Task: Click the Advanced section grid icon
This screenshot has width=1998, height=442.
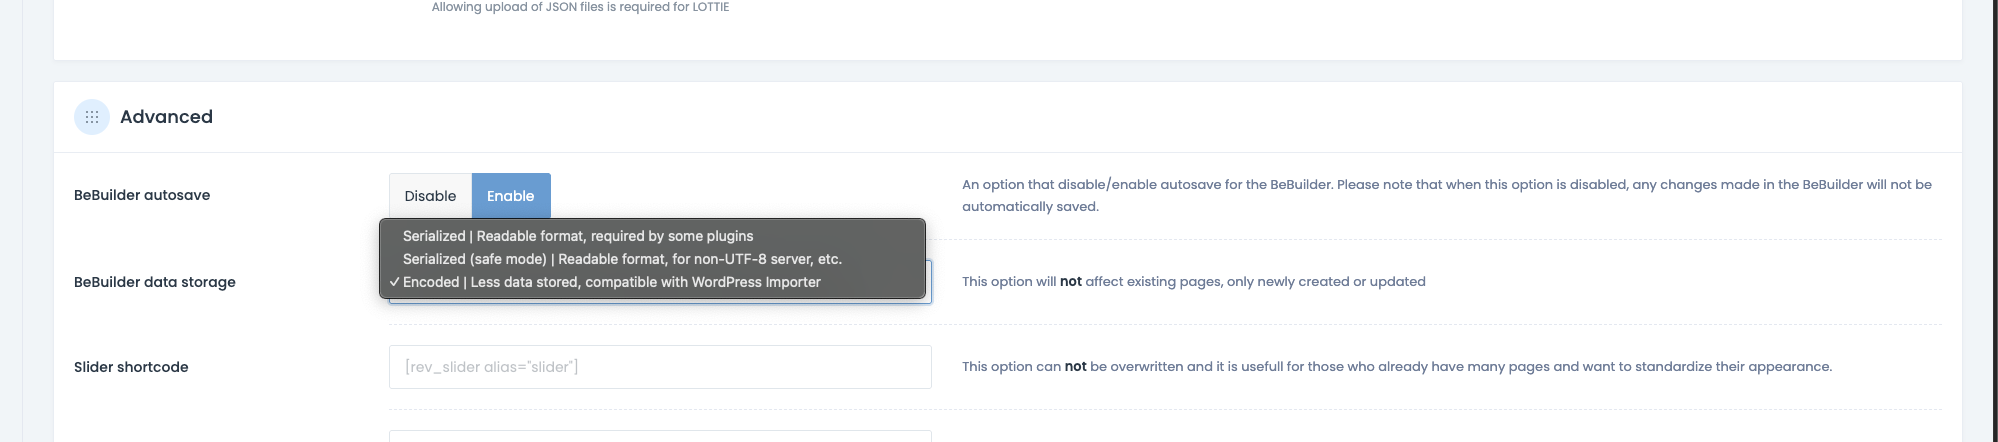Action: [x=92, y=117]
